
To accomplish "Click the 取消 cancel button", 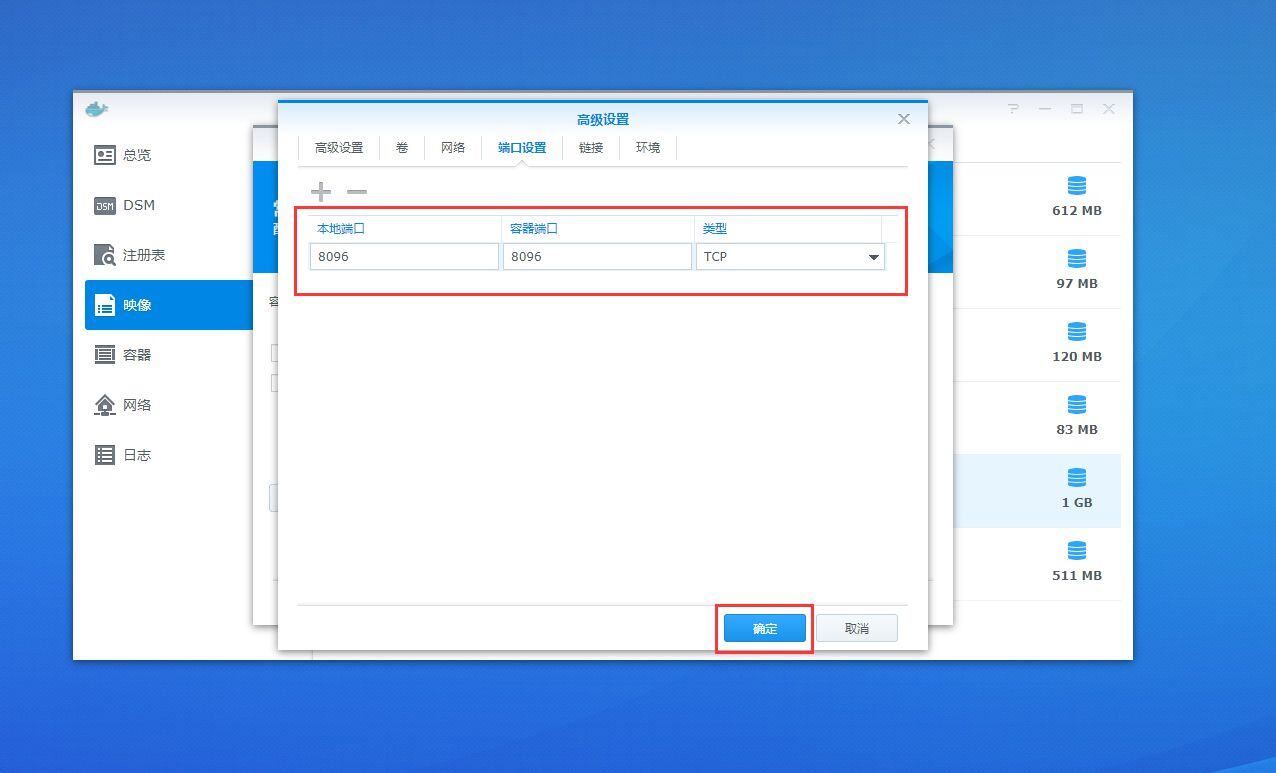I will 857,628.
